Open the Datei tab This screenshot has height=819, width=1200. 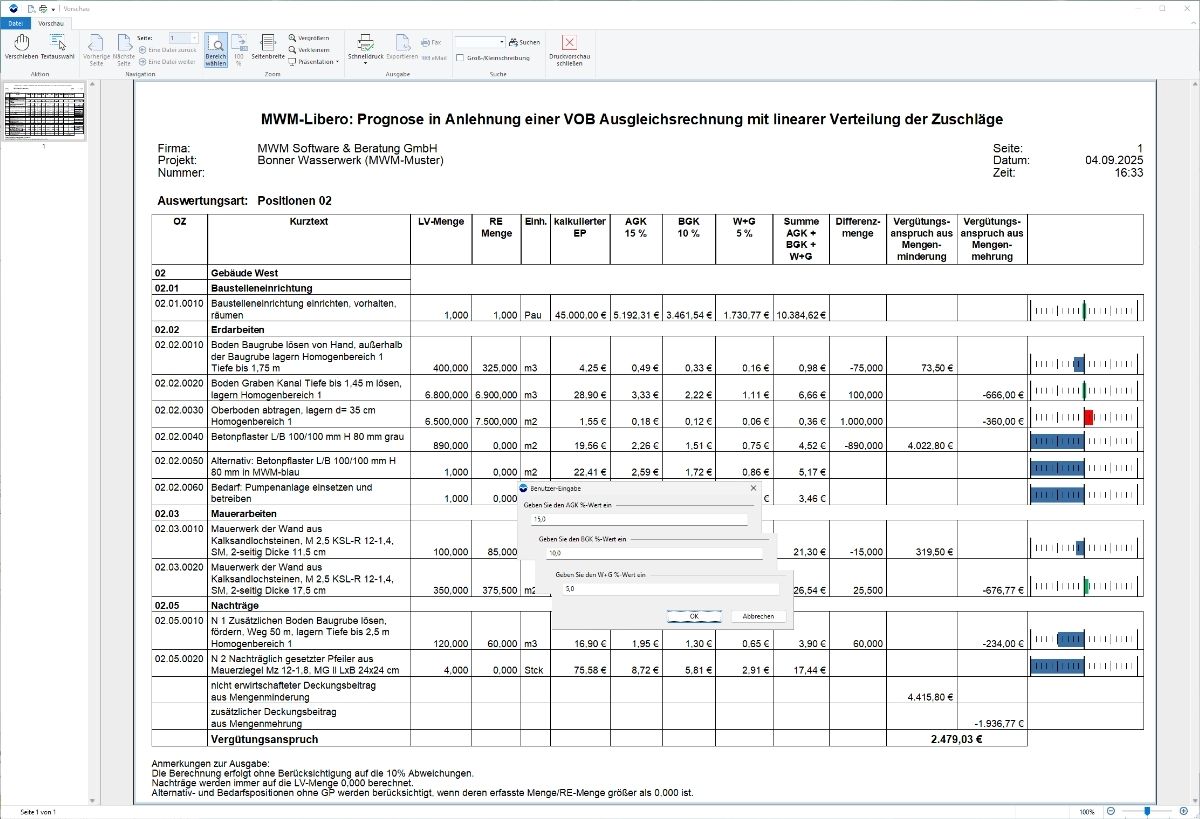coord(16,21)
